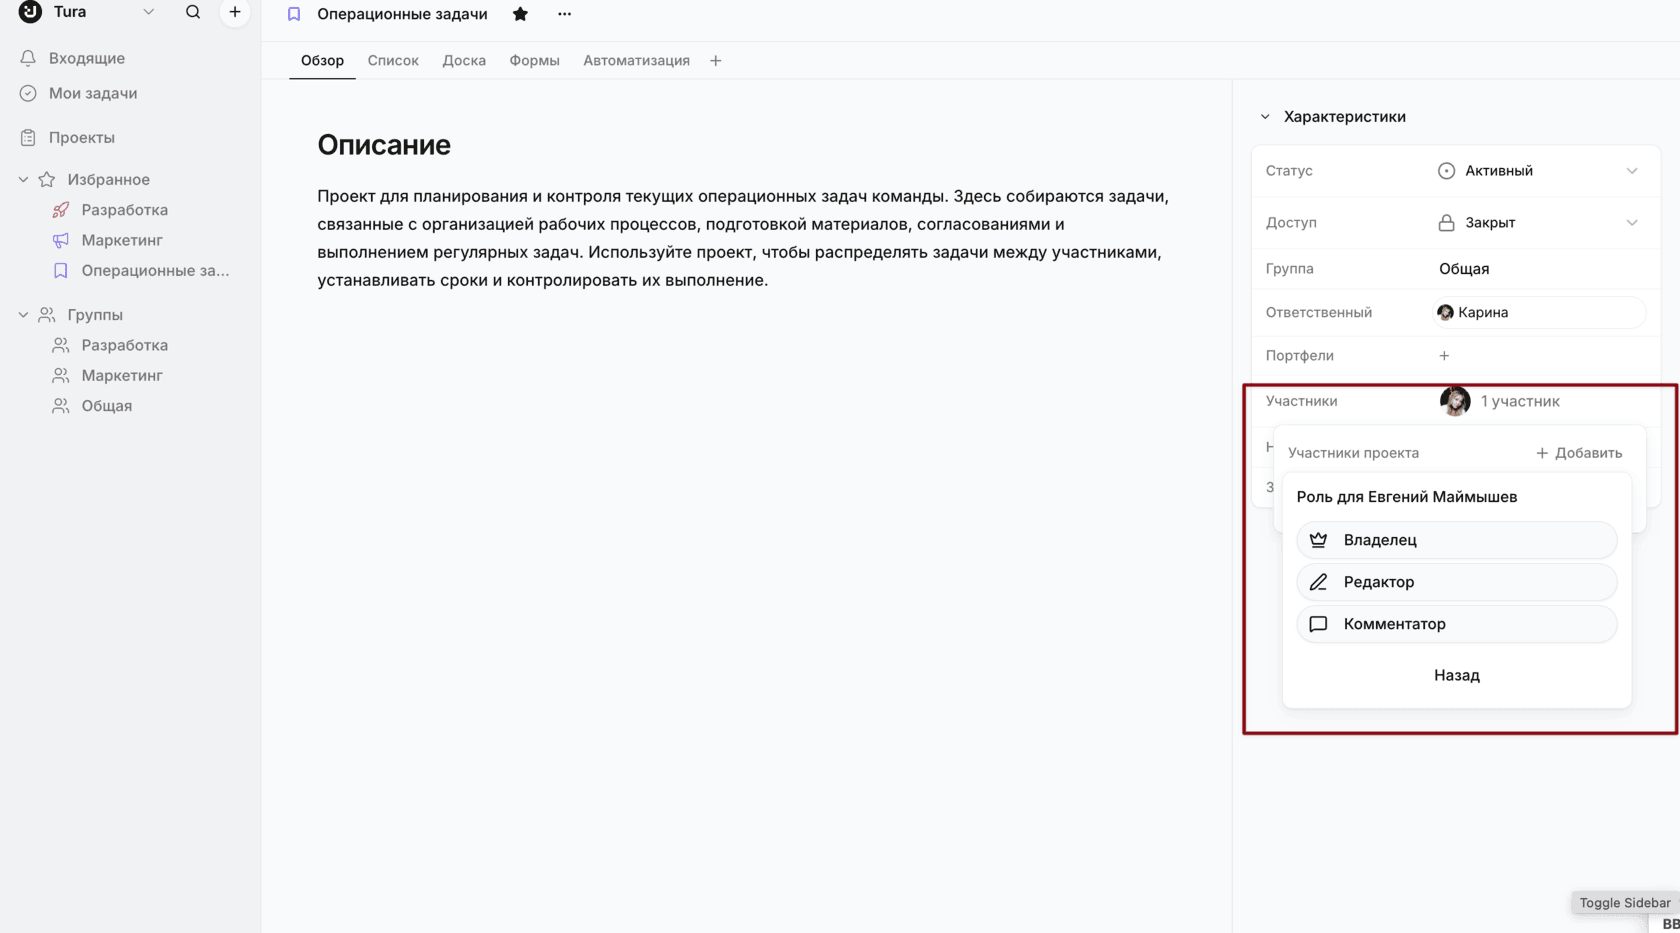This screenshot has height=933, width=1680.
Task: Select Карина in the Ответственный field
Action: pos(1540,313)
